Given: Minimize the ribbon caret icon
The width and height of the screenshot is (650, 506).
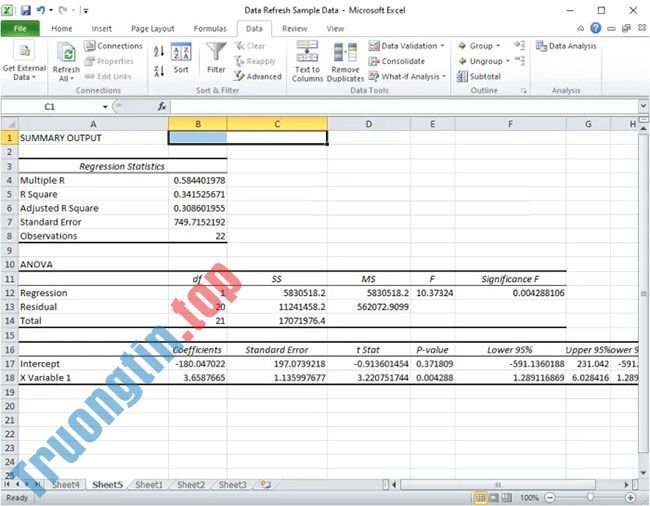Looking at the screenshot, I should click(x=580, y=29).
